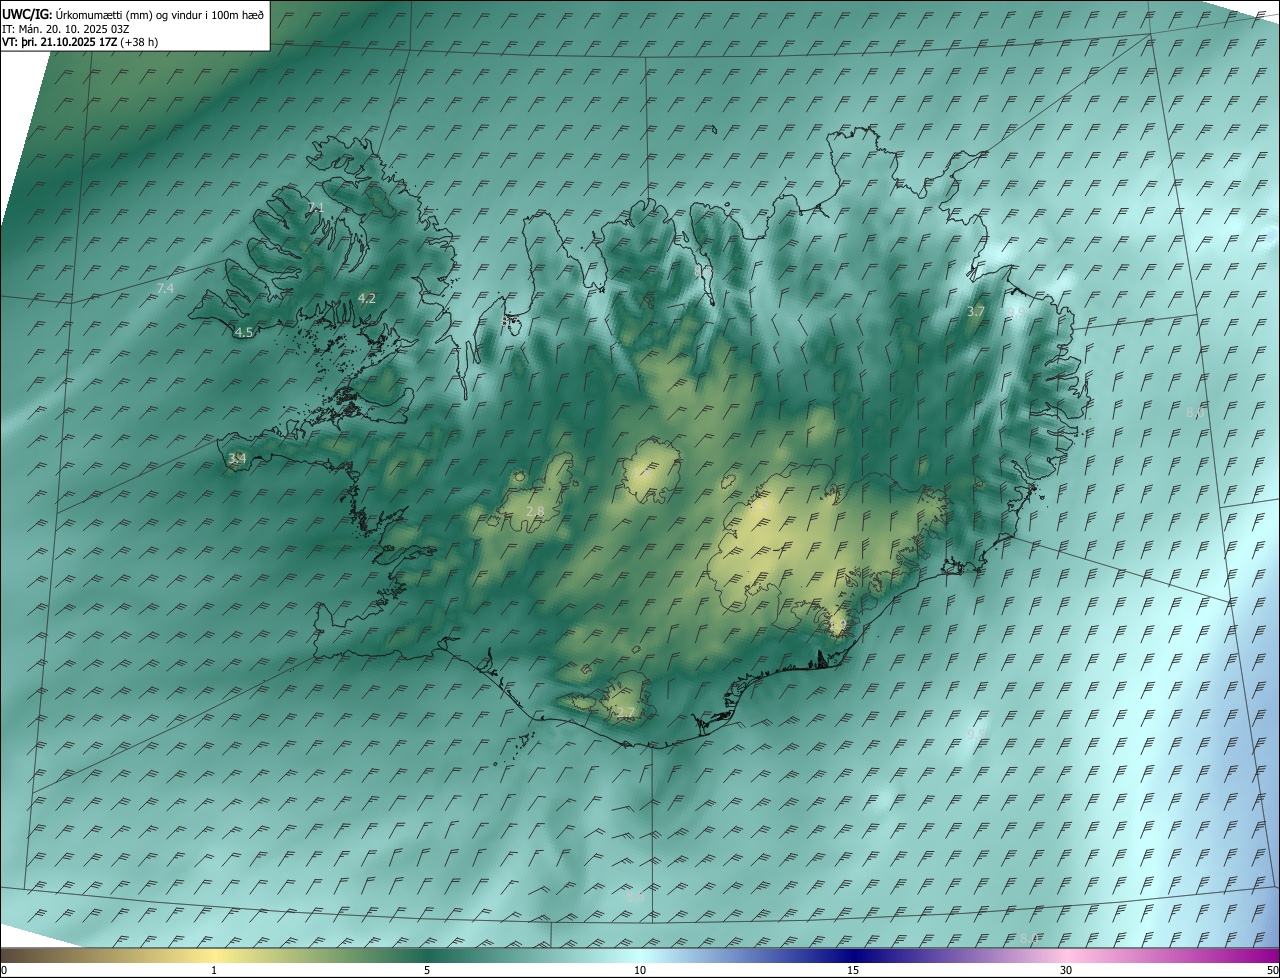Click the VT valid time 21.10.2025 17Z line
This screenshot has width=1280, height=978.
click(80, 42)
